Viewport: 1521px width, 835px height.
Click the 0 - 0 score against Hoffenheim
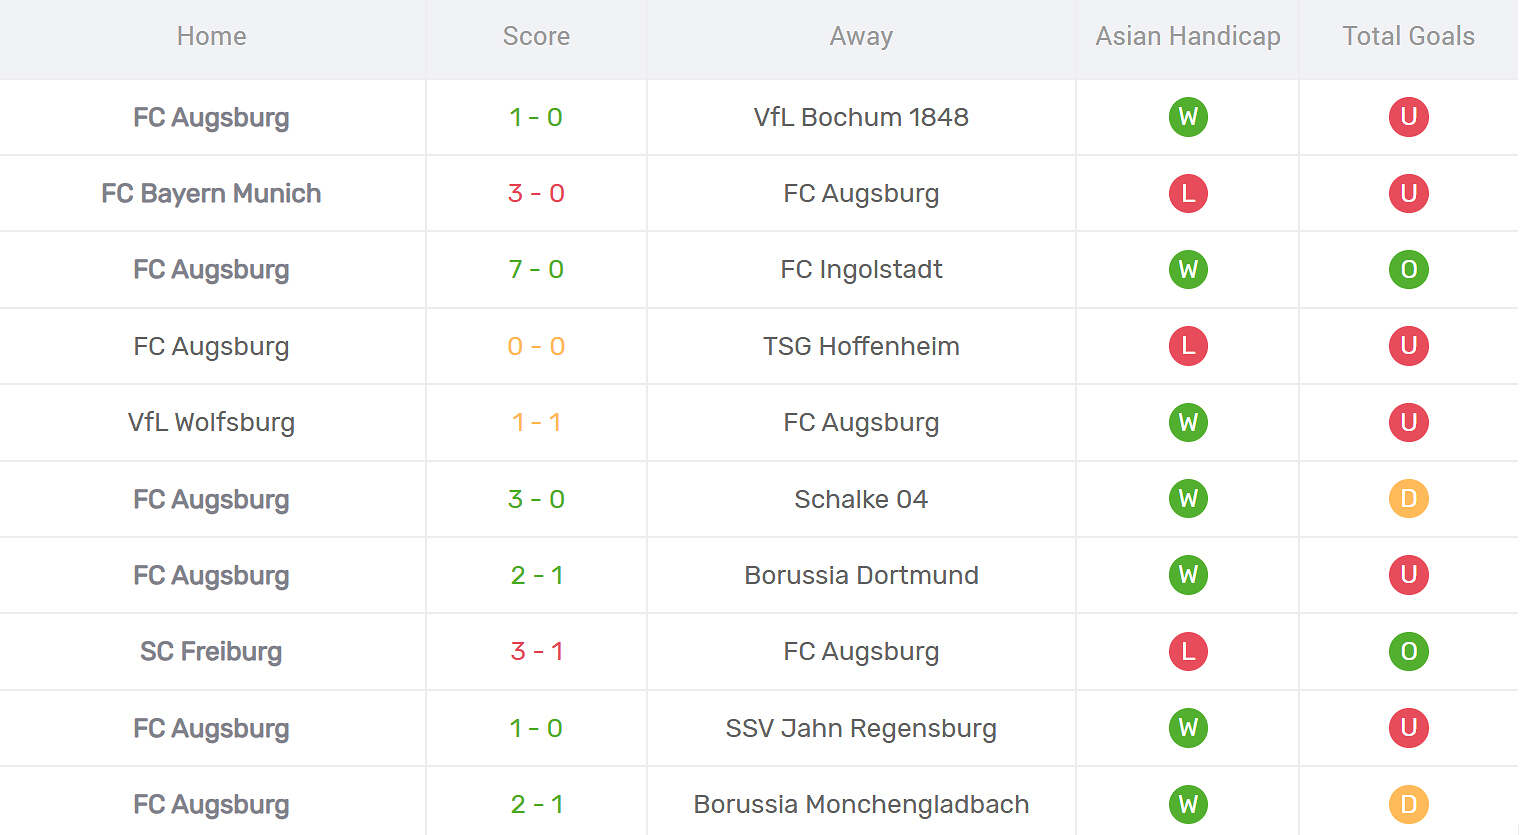[536, 346]
